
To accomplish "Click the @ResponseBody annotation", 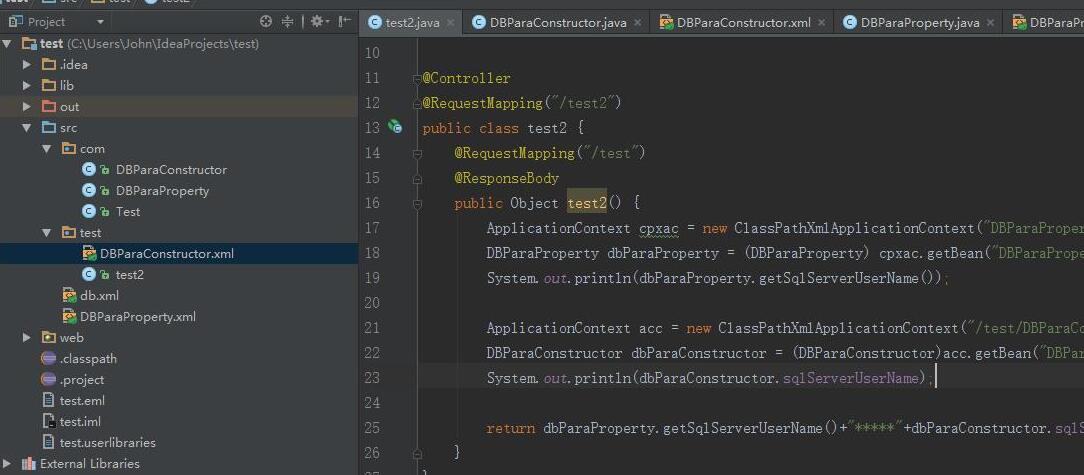I will [x=507, y=178].
